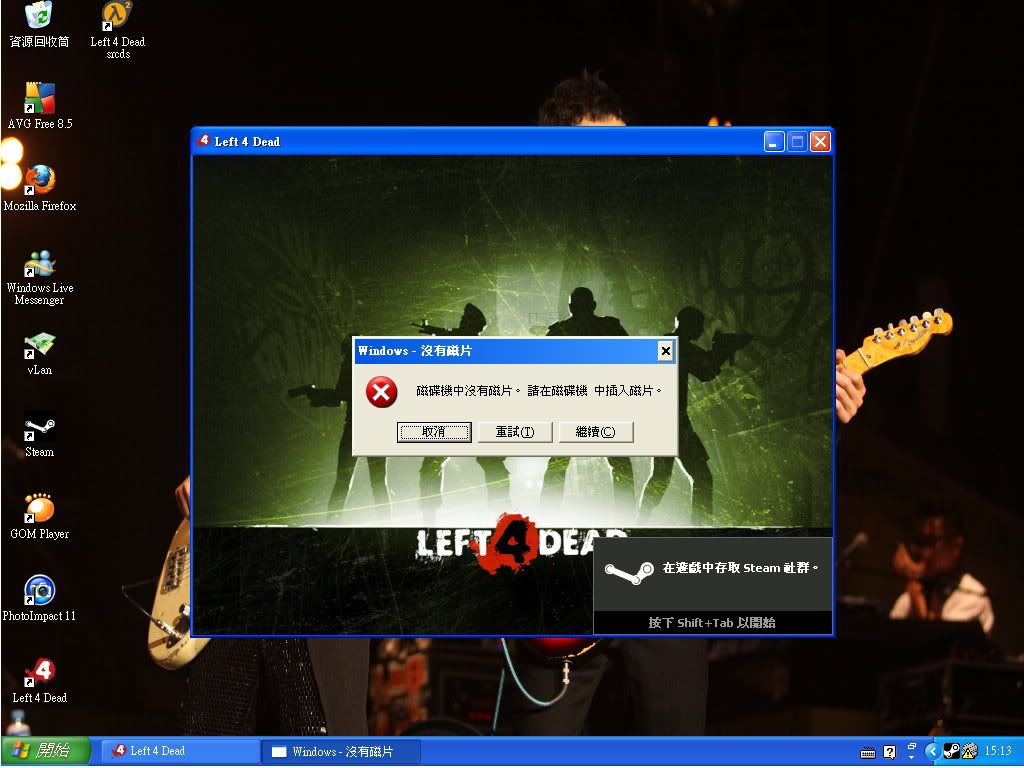Open GOM Player desktop shortcut
The height and width of the screenshot is (768, 1024).
coord(39,510)
